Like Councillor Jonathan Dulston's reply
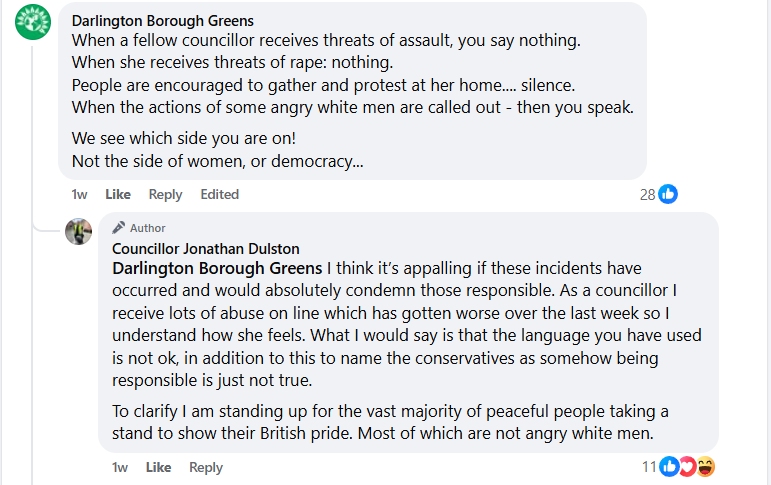 158,467
